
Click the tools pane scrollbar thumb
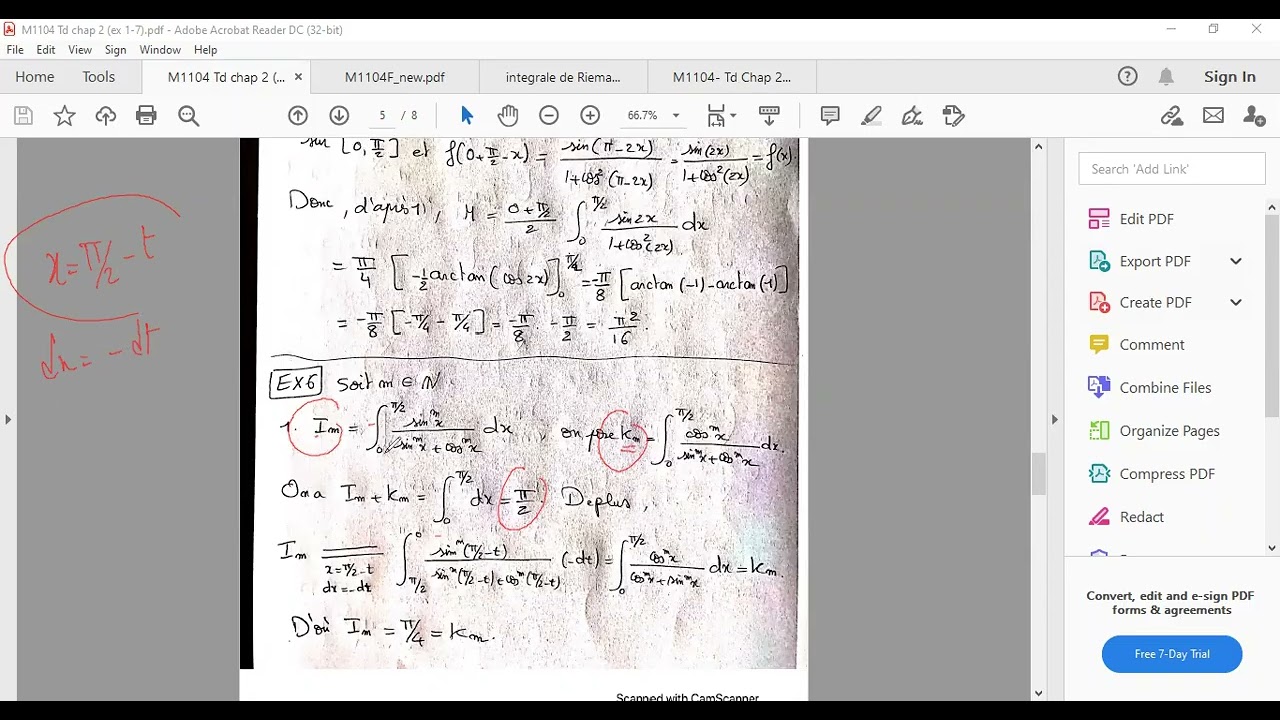coord(1272,315)
